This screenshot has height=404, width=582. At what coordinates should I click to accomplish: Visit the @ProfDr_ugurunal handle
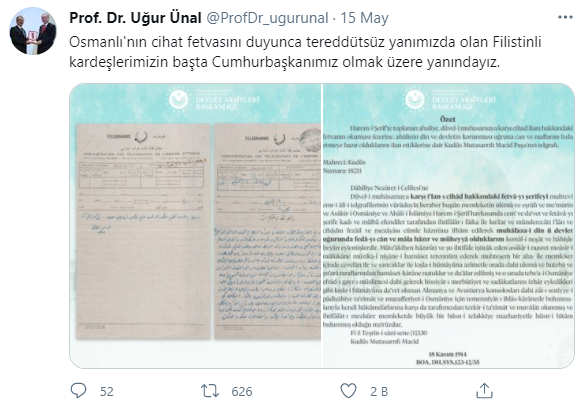(x=267, y=18)
